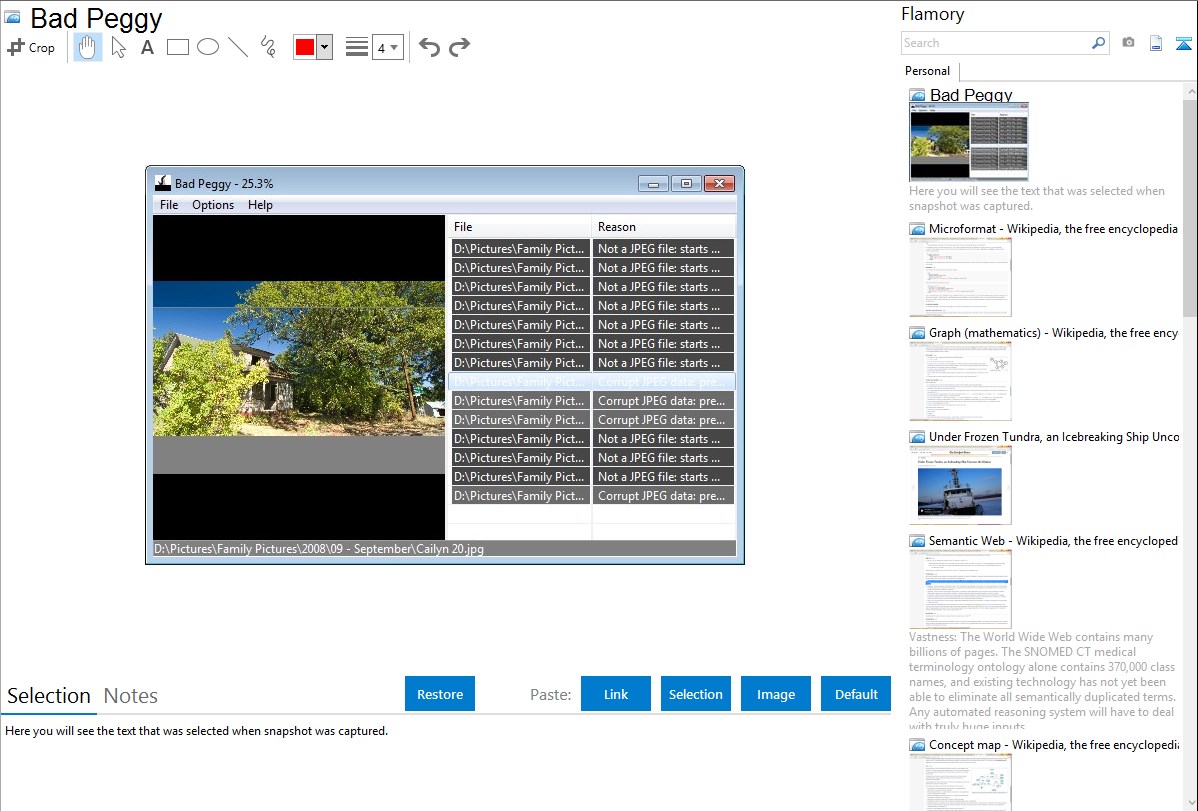Viewport: 1198px width, 811px height.
Task: Pick the ellipse shape tool
Action: [x=208, y=47]
